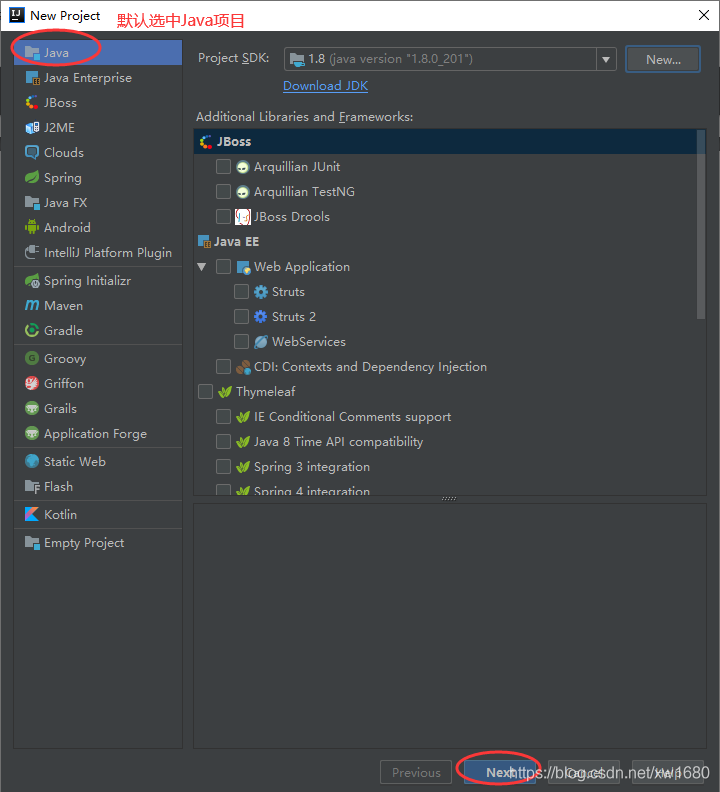Click the JBoss sidebar icon
The width and height of the screenshot is (720, 792).
(32, 103)
